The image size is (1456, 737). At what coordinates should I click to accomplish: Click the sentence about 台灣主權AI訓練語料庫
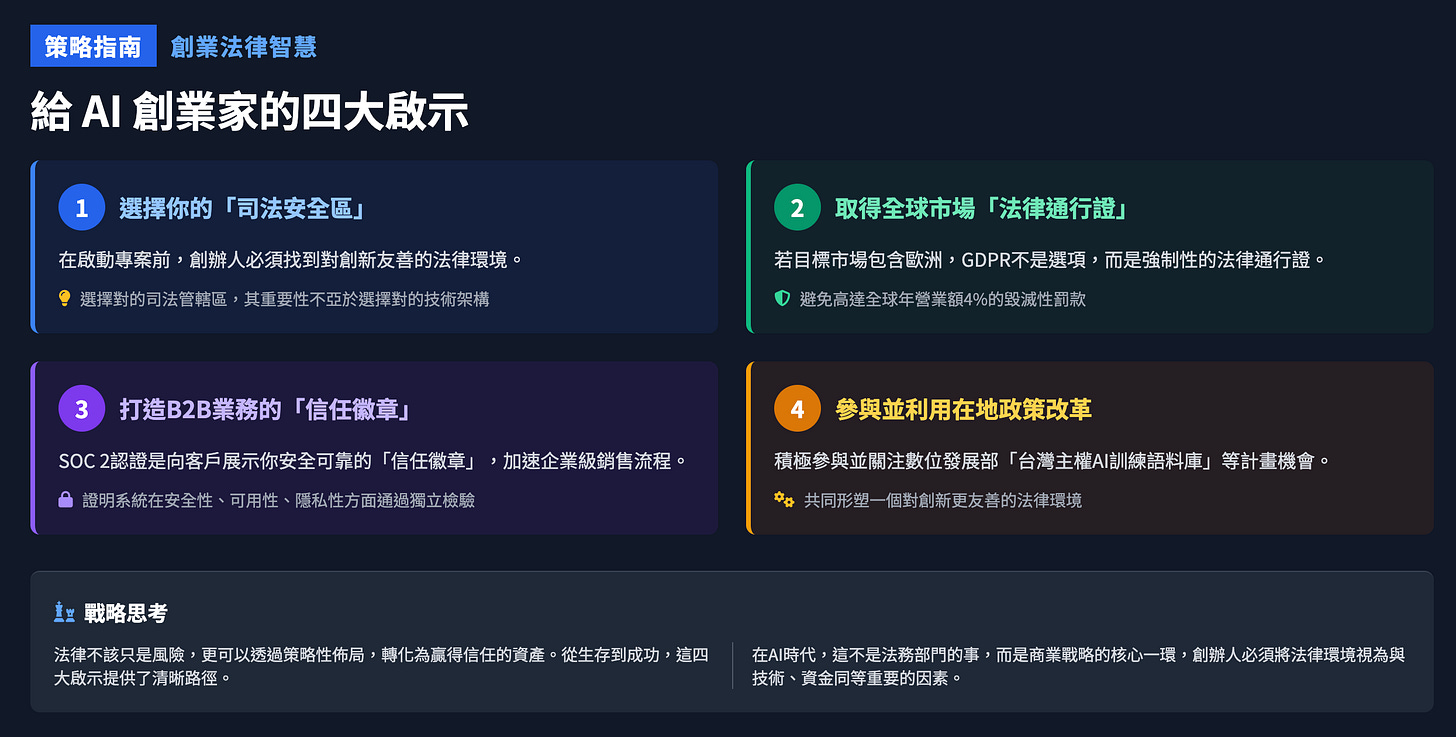click(1052, 461)
